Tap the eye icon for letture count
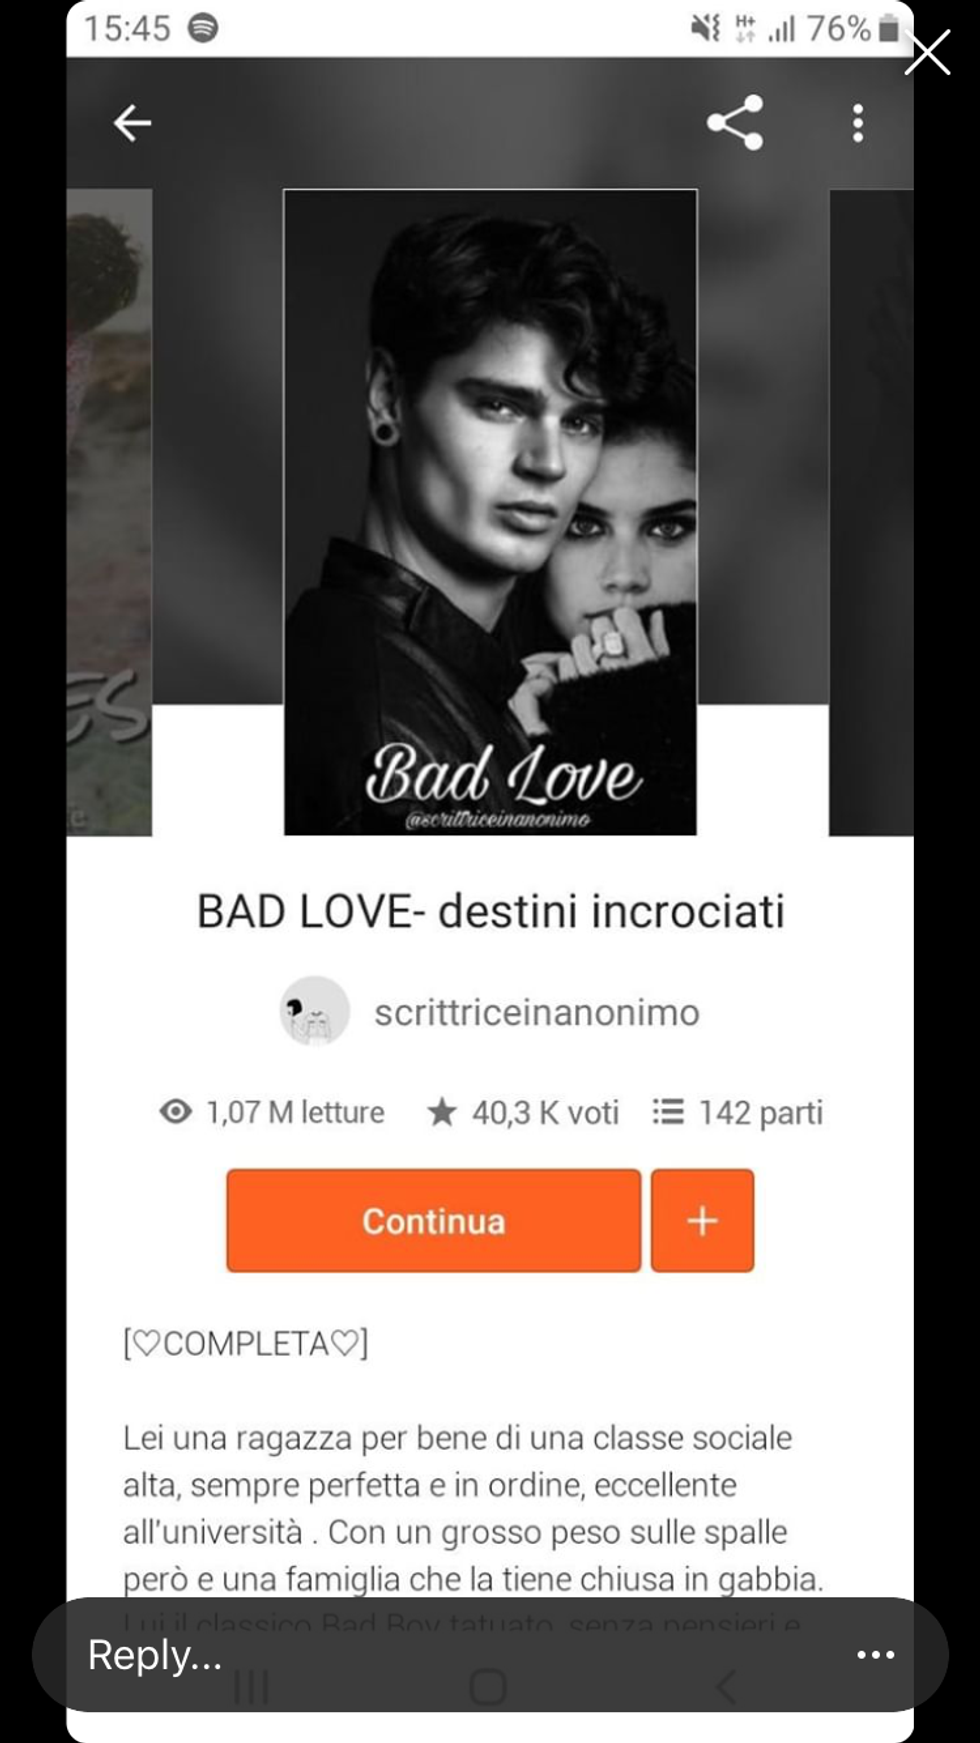 pyautogui.click(x=175, y=1111)
